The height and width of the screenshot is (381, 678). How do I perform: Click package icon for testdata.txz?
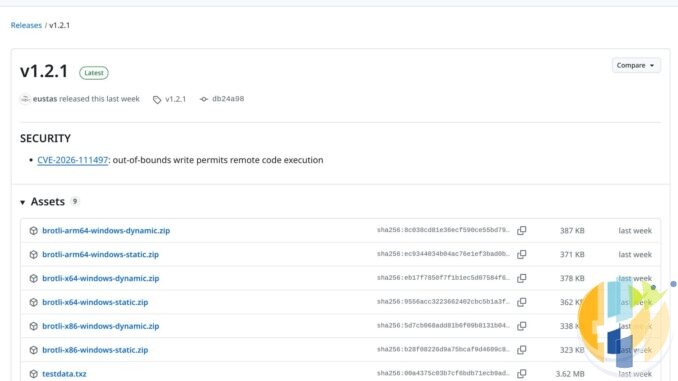click(33, 373)
